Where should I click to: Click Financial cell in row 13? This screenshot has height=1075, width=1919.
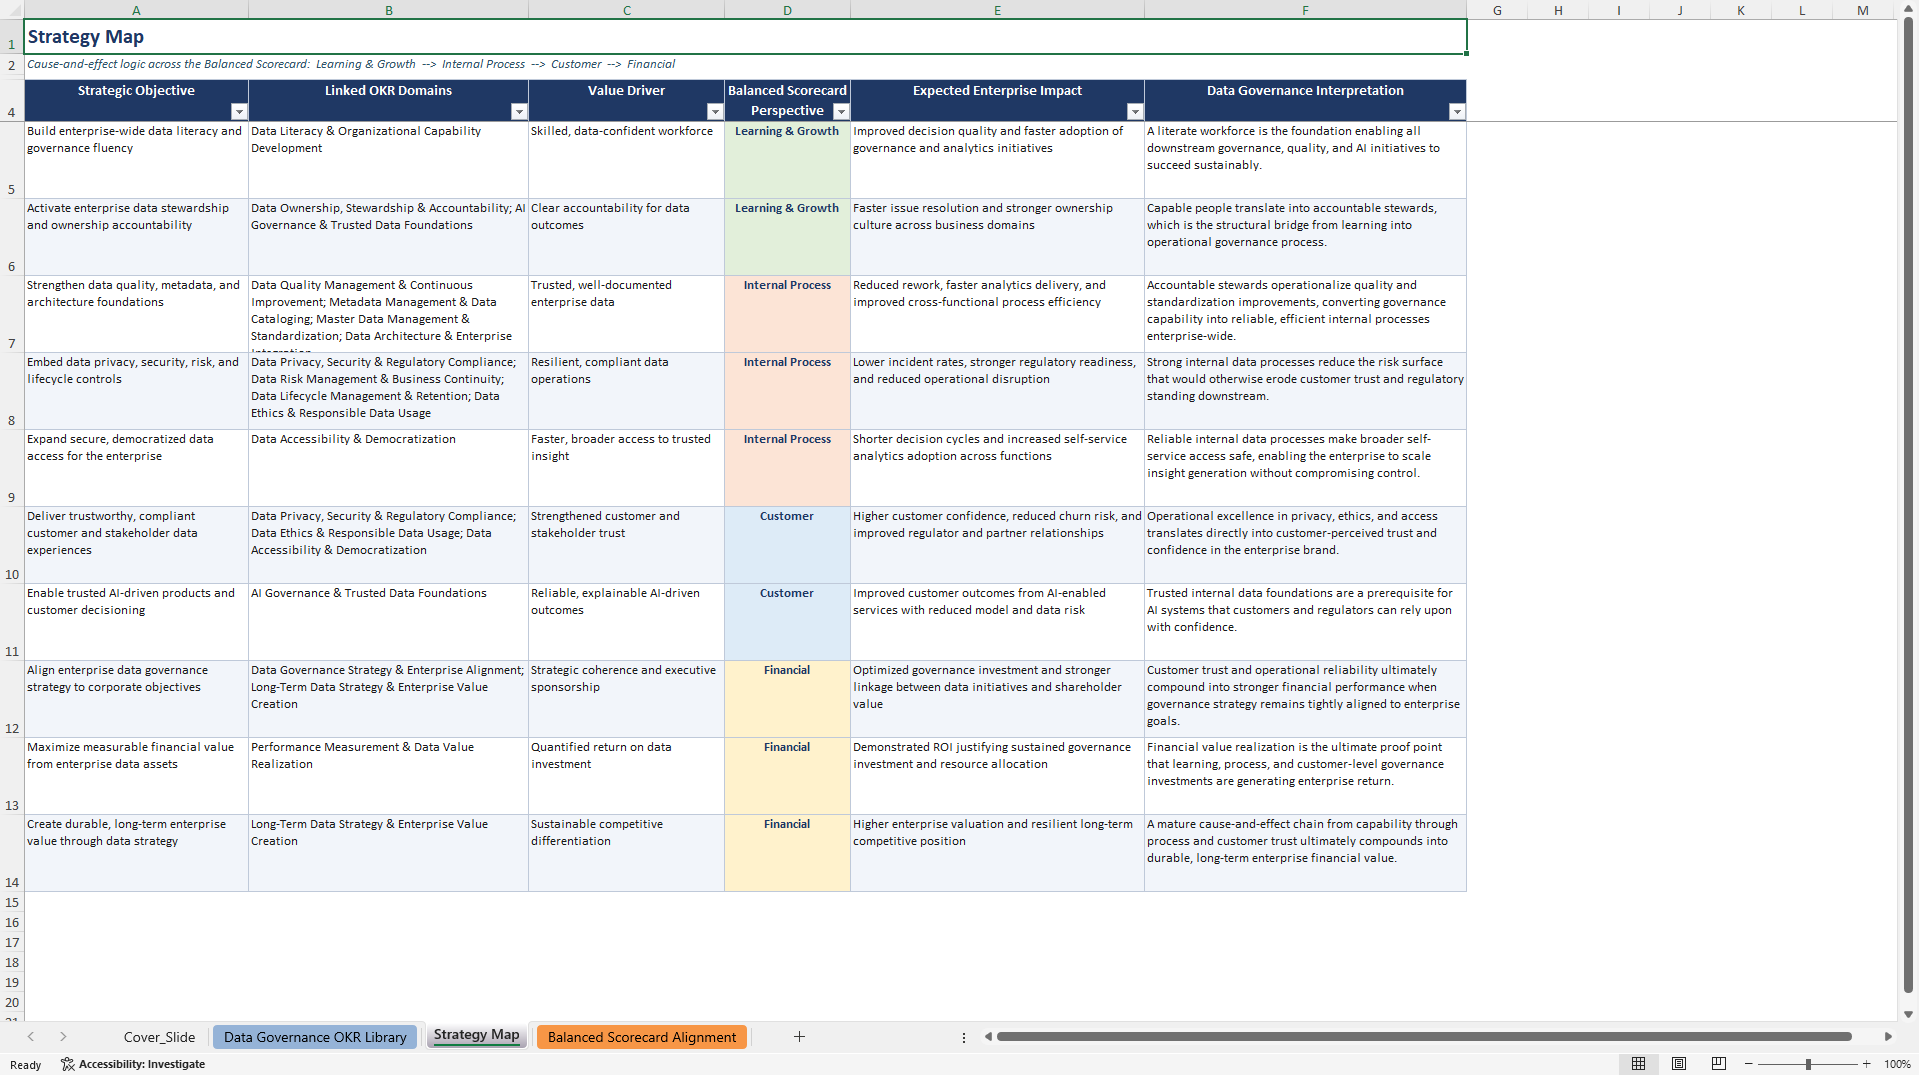point(787,776)
